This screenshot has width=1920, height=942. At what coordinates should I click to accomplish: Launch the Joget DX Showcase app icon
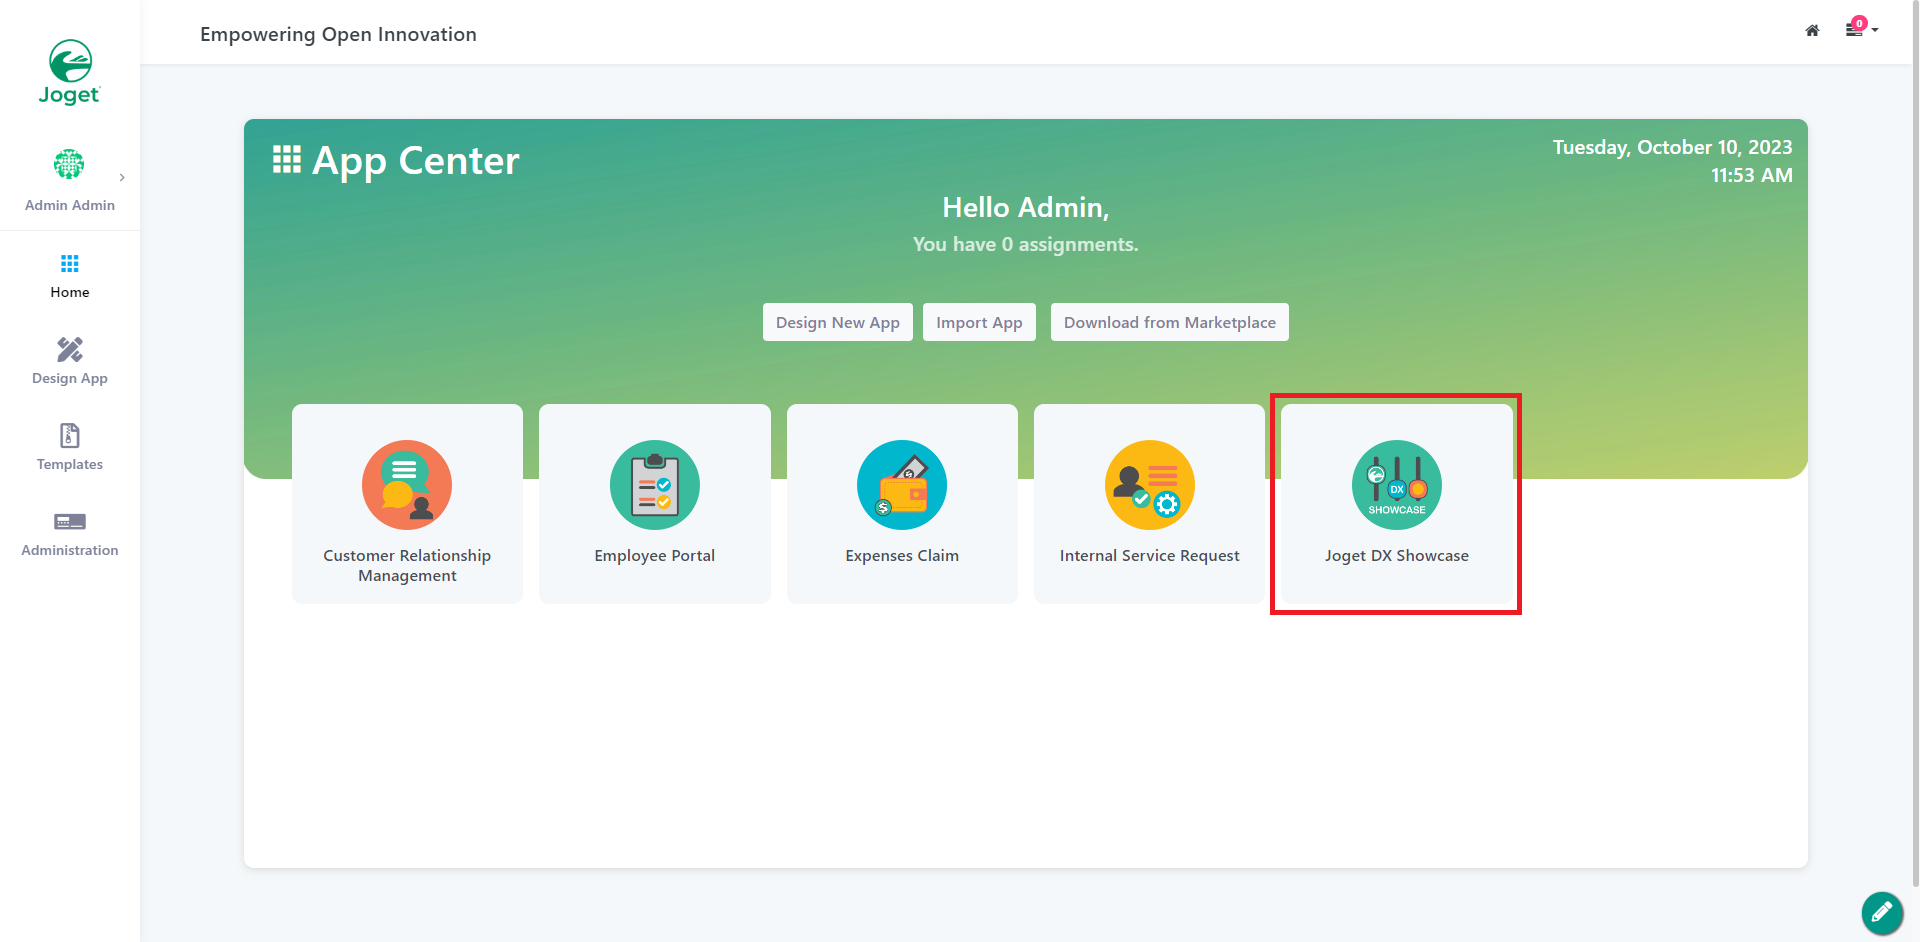[1396, 485]
